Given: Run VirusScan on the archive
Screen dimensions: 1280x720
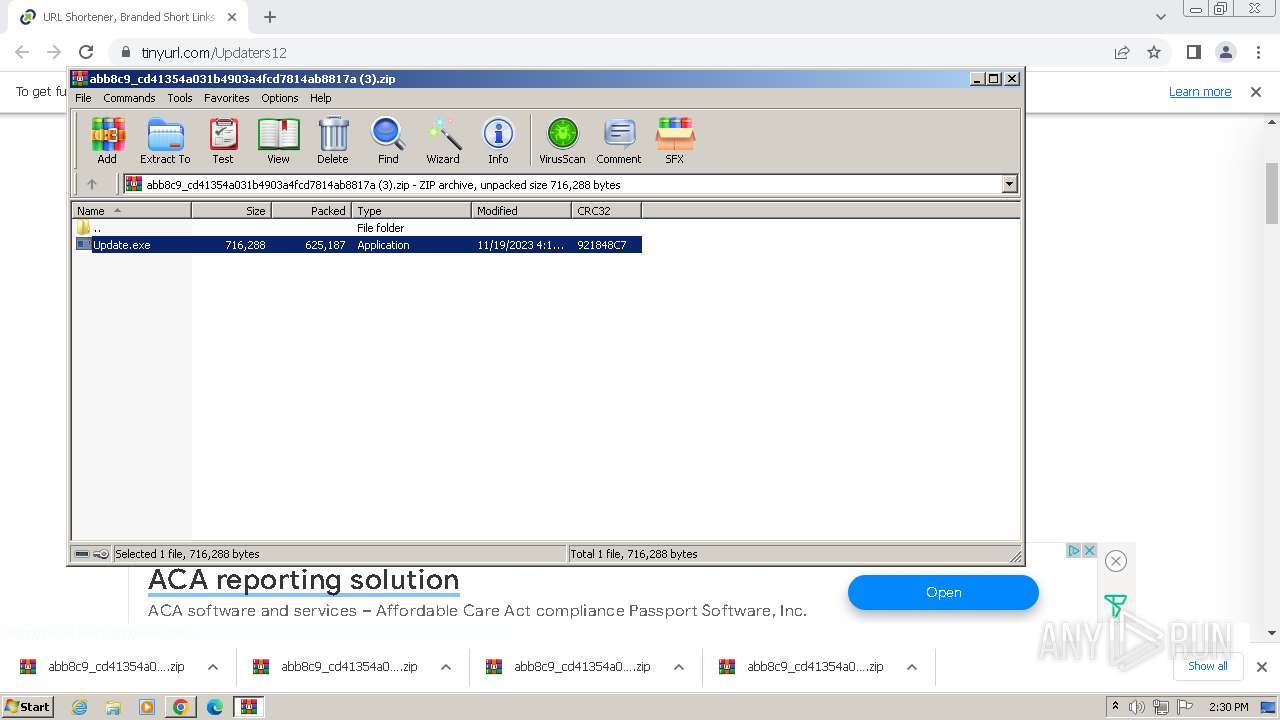Looking at the screenshot, I should tap(562, 140).
